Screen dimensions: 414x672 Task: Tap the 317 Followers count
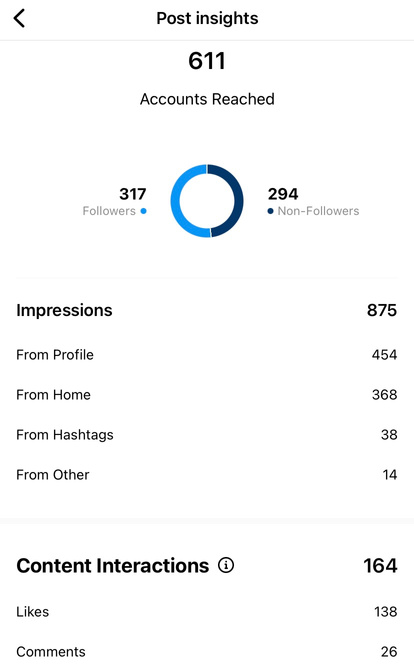pyautogui.click(x=133, y=194)
